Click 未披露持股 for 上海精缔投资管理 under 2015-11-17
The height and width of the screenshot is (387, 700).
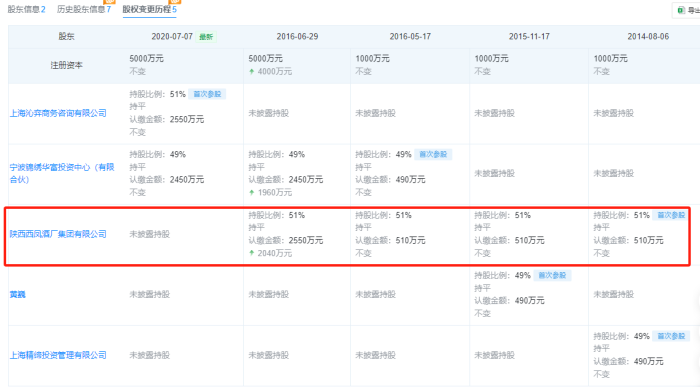(495, 355)
